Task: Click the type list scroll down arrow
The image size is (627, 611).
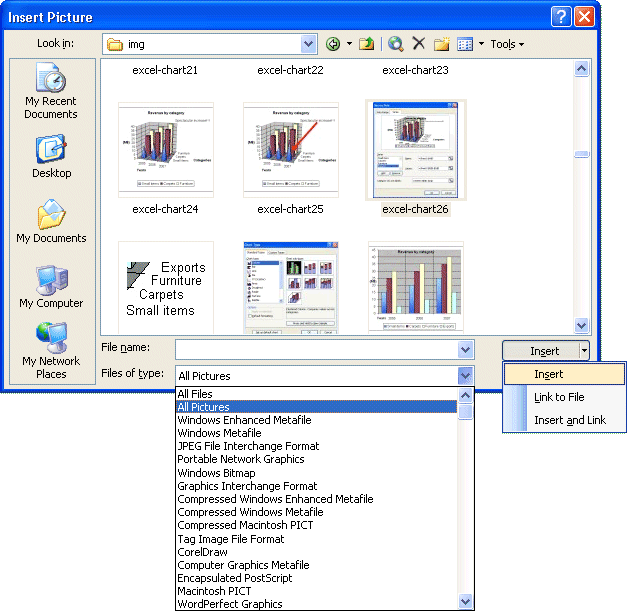Action: point(465,601)
